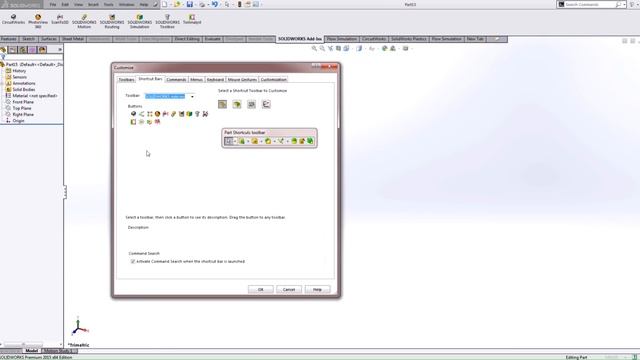Open the Window menu
Image resolution: width=640 pixels, height=360 pixels.
pyautogui.click(x=127, y=4)
